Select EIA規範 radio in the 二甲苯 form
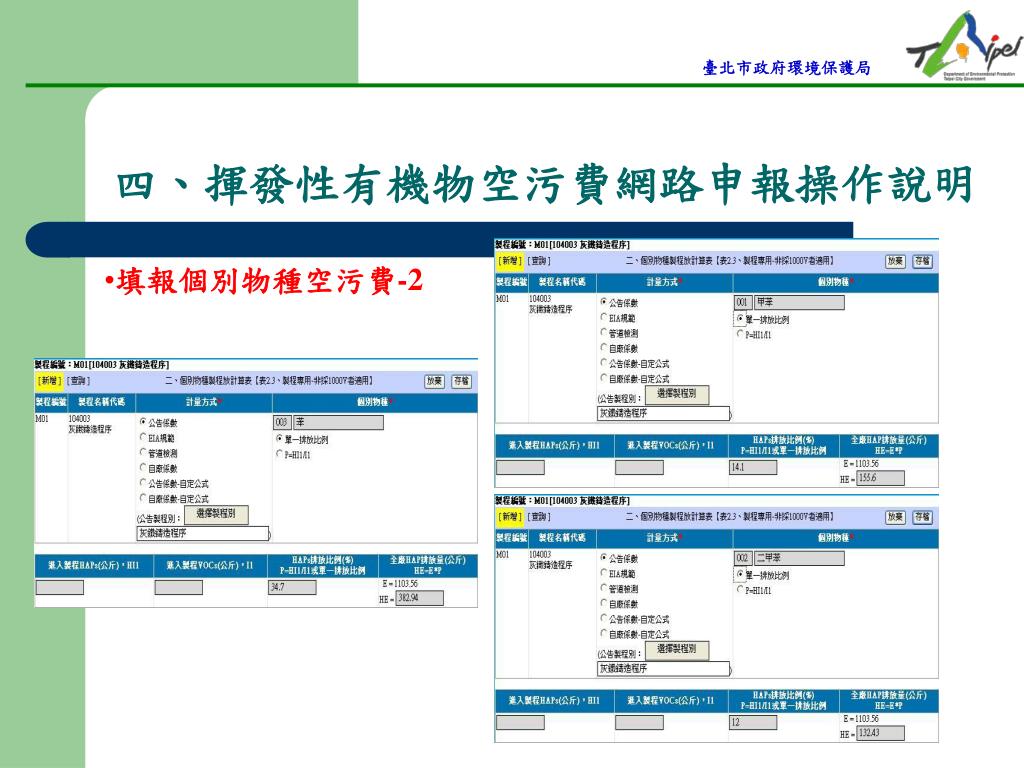The width and height of the screenshot is (1024, 768). click(603, 573)
